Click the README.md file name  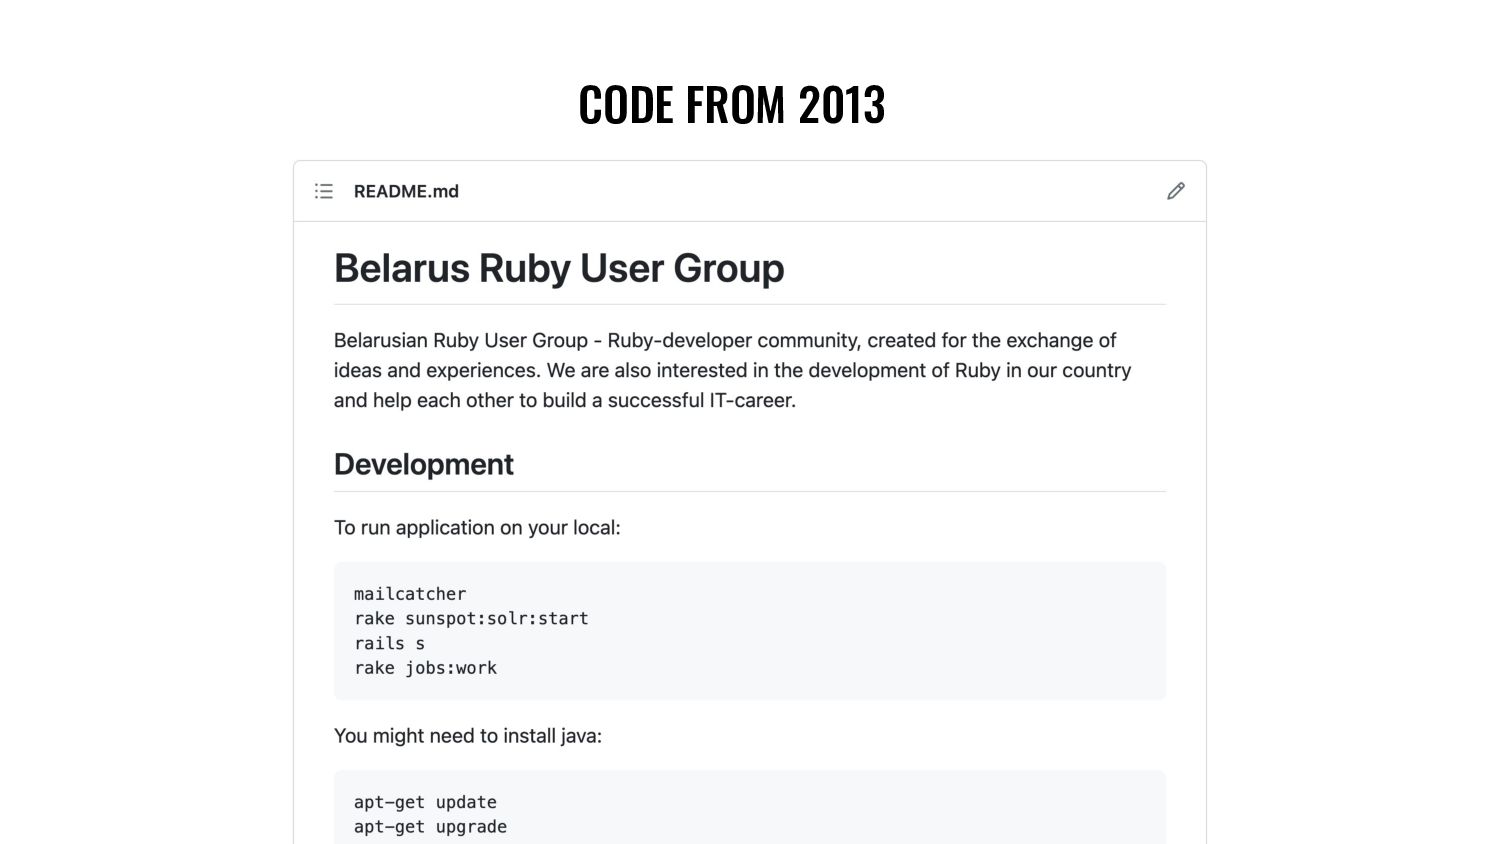click(406, 191)
